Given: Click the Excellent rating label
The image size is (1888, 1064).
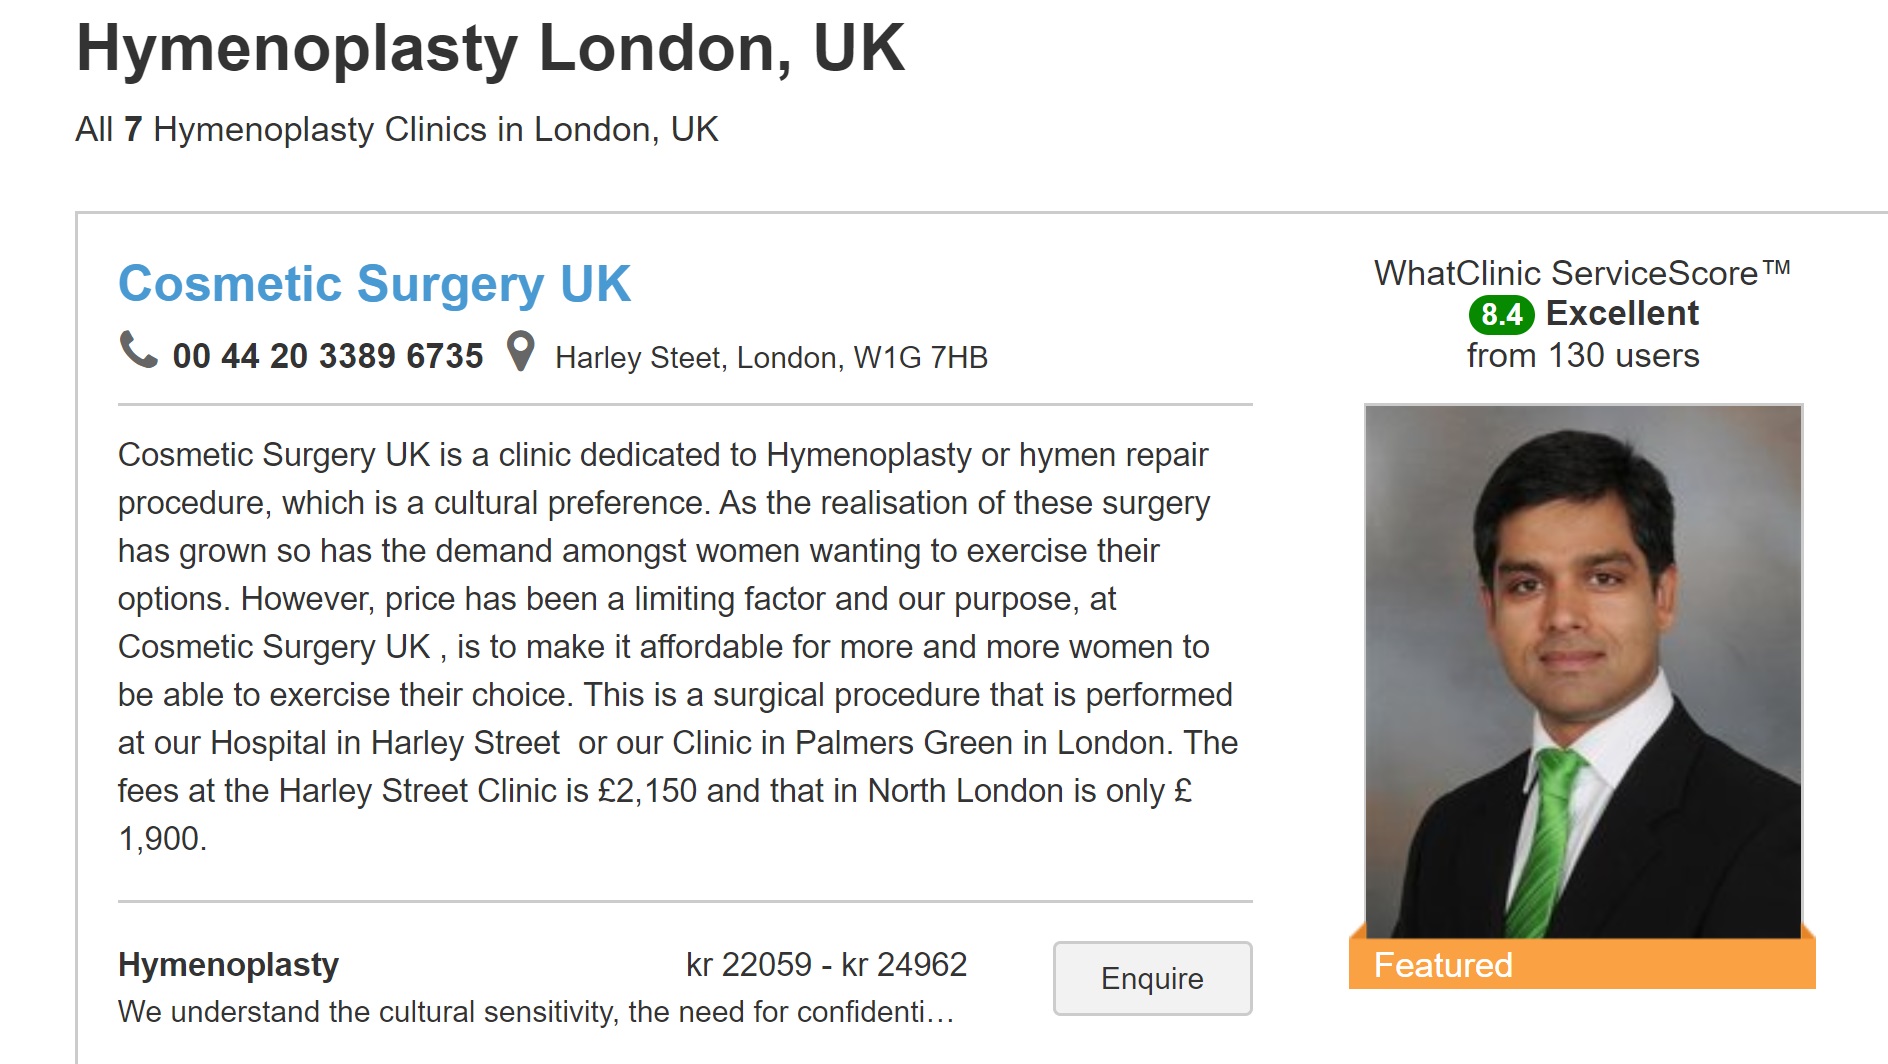Looking at the screenshot, I should coord(1622,314).
